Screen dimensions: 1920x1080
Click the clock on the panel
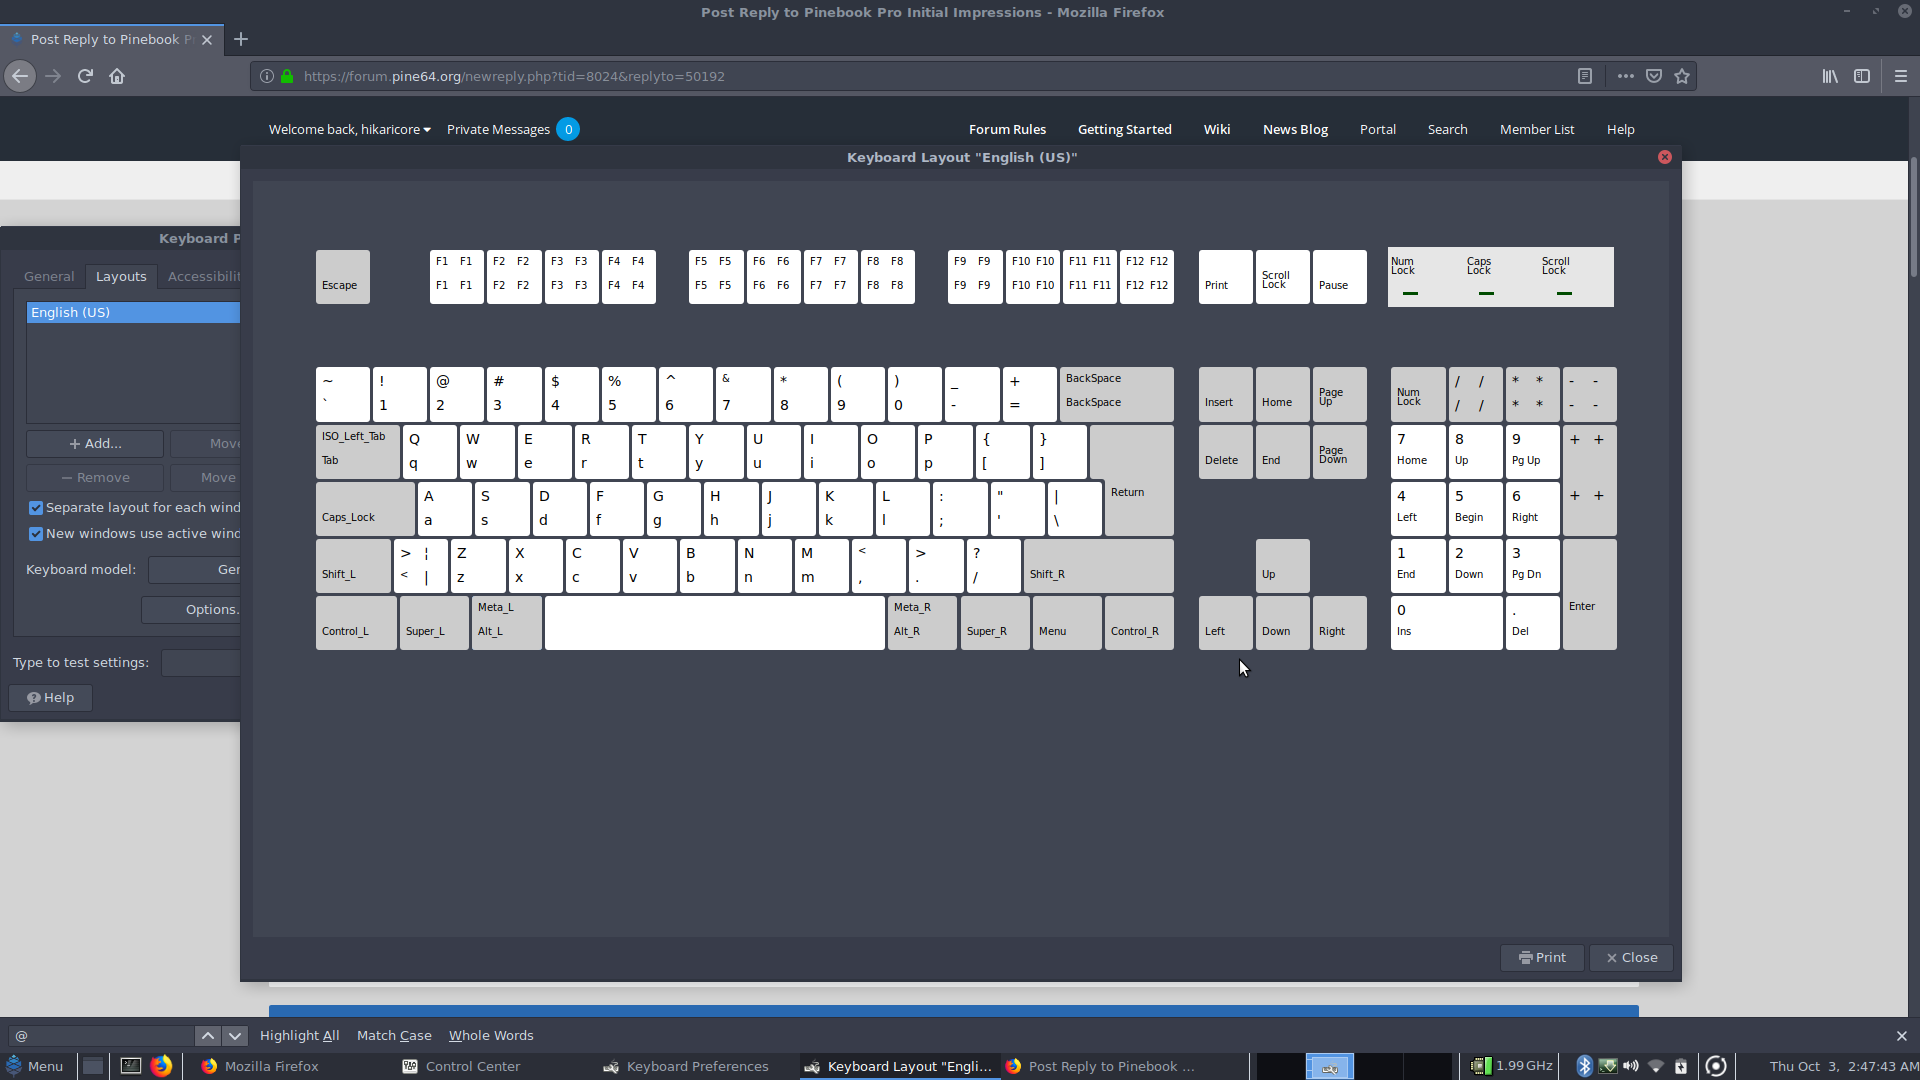(1843, 1066)
